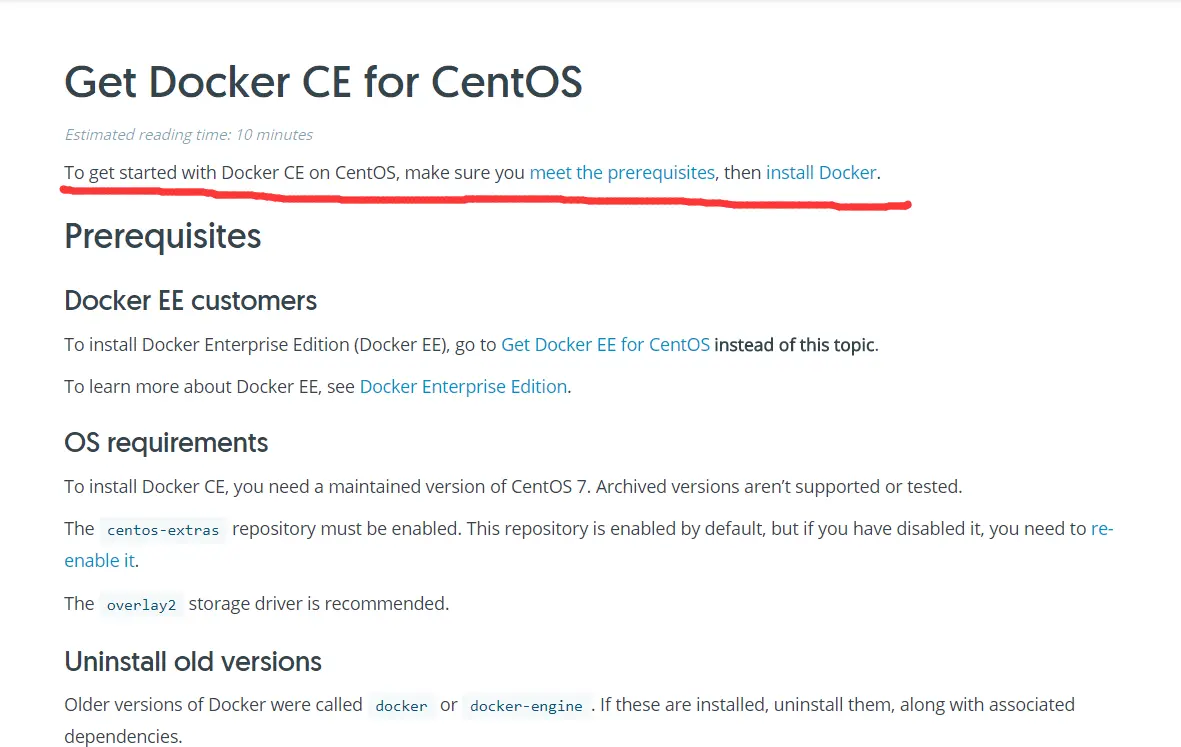The height and width of the screenshot is (747, 1181).
Task: Click the "docker-engine" inline code
Action: coord(526,706)
